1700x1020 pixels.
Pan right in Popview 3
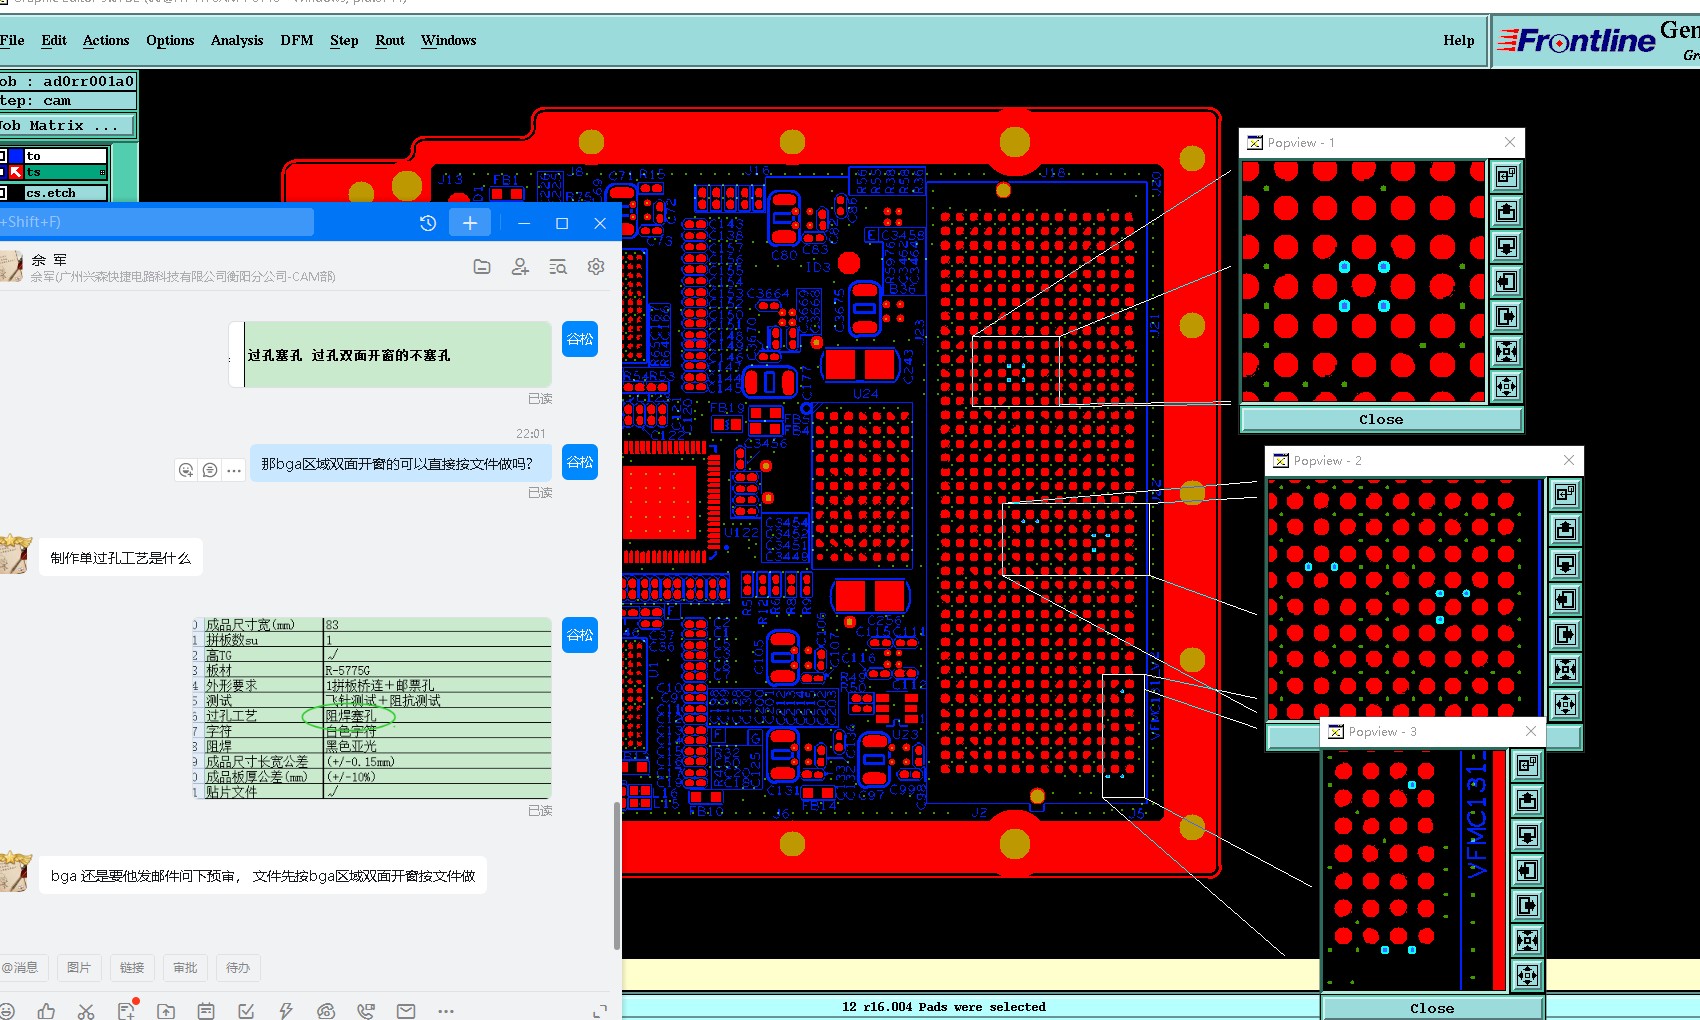[1527, 905]
